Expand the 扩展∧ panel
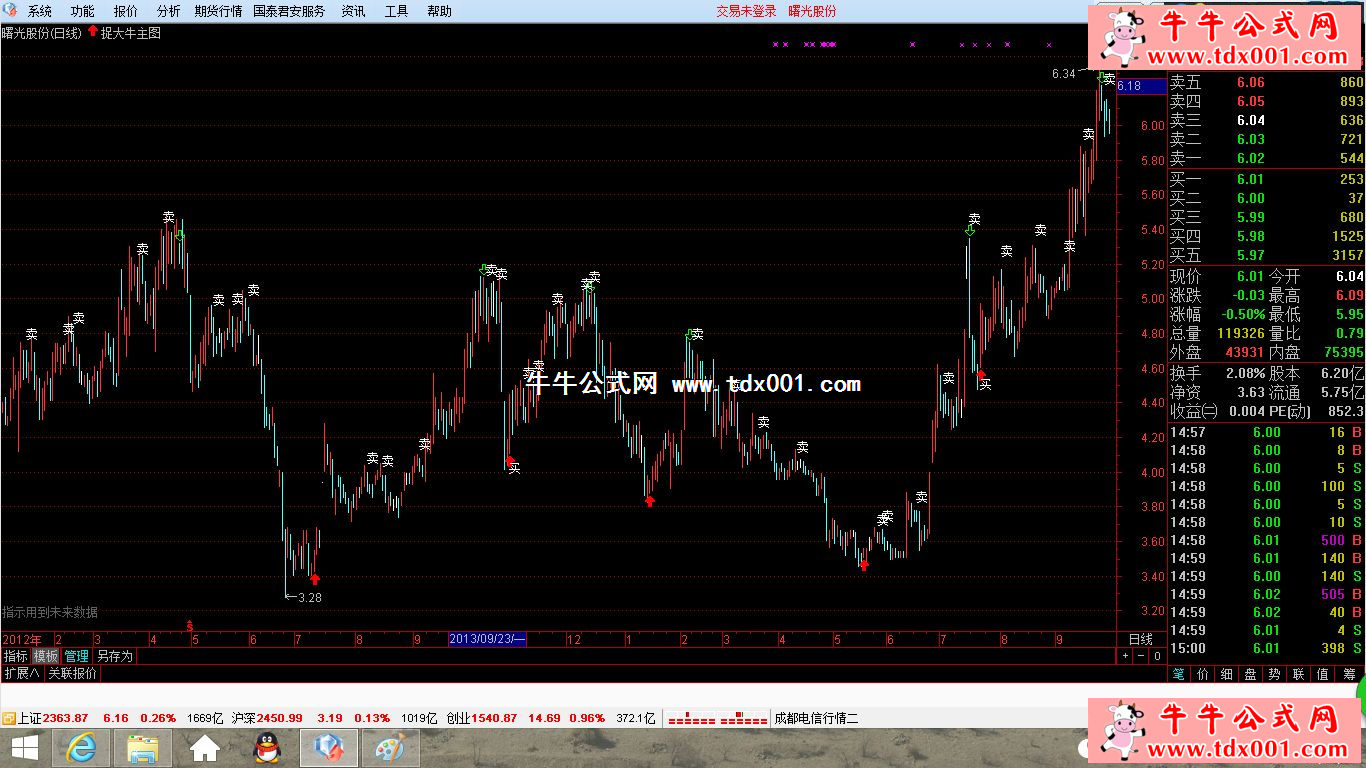Viewport: 1366px width, 768px height. coord(21,673)
